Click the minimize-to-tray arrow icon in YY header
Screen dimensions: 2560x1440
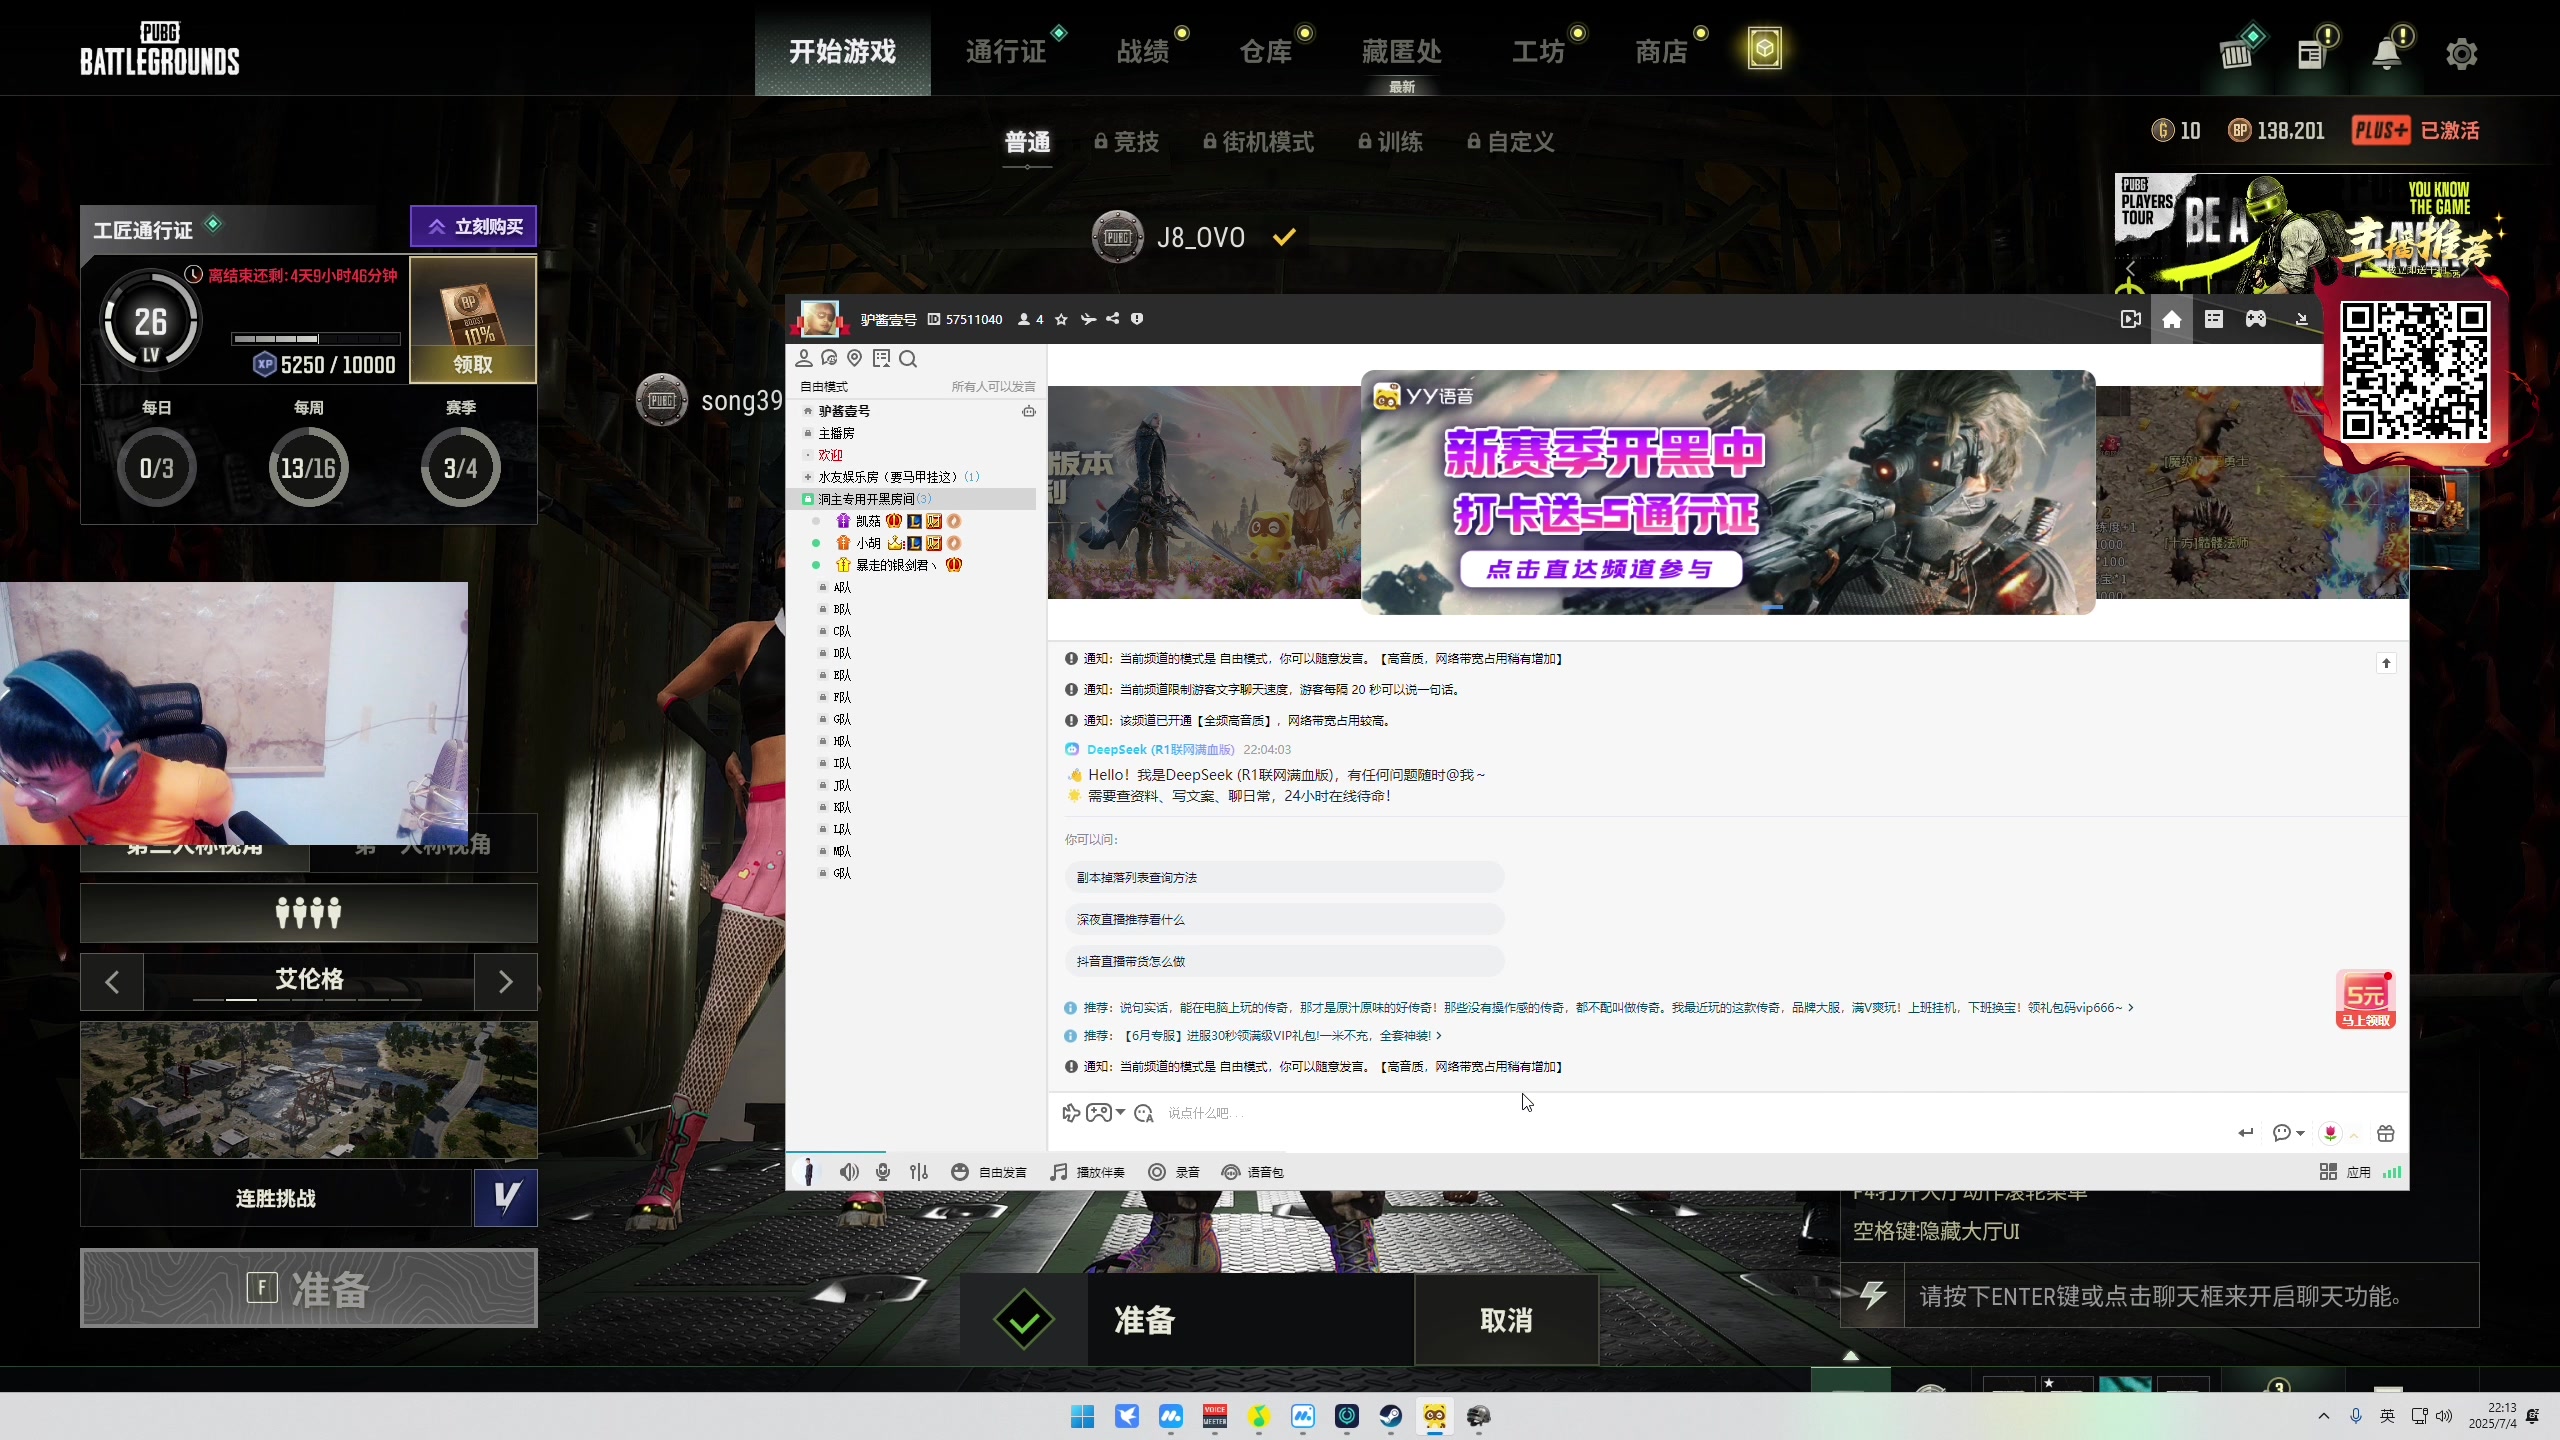coord(2301,319)
